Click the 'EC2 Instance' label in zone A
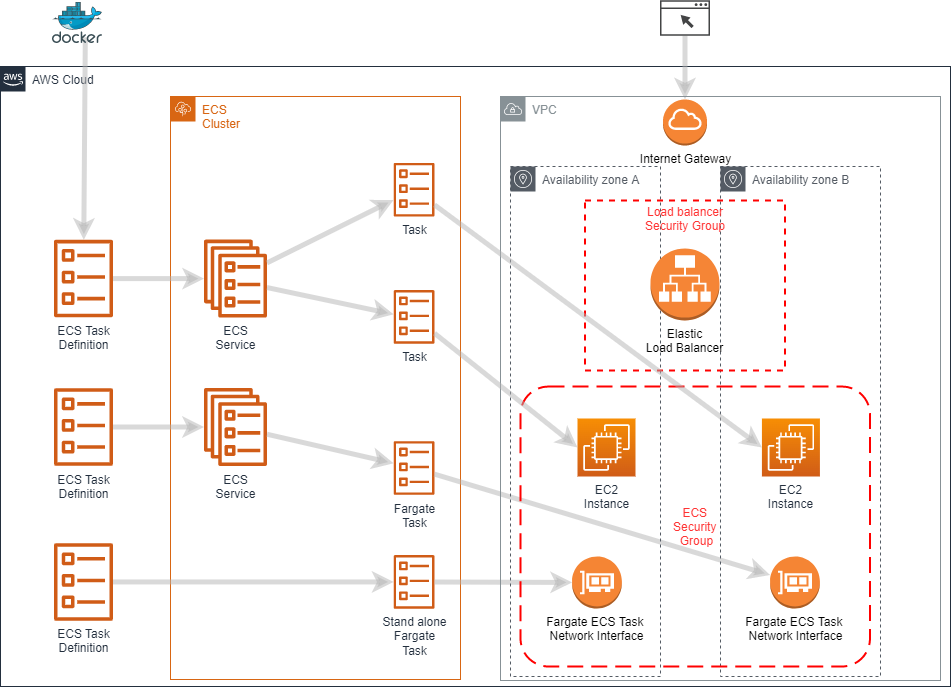 [x=607, y=497]
